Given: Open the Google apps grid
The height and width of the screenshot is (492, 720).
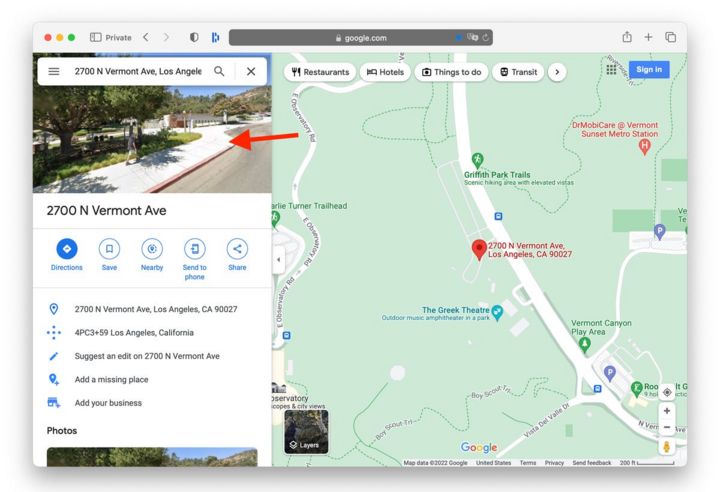Looking at the screenshot, I should coord(611,70).
